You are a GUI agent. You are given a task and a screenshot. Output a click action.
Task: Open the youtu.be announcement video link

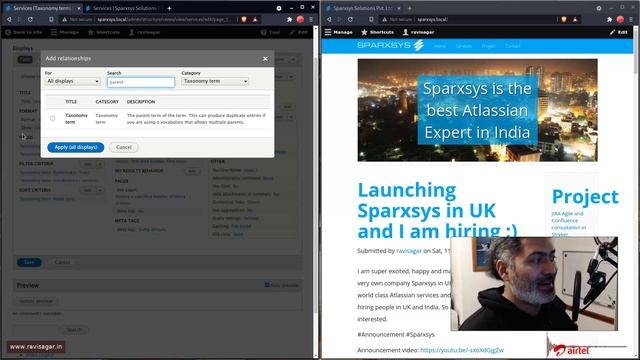[x=462, y=350]
